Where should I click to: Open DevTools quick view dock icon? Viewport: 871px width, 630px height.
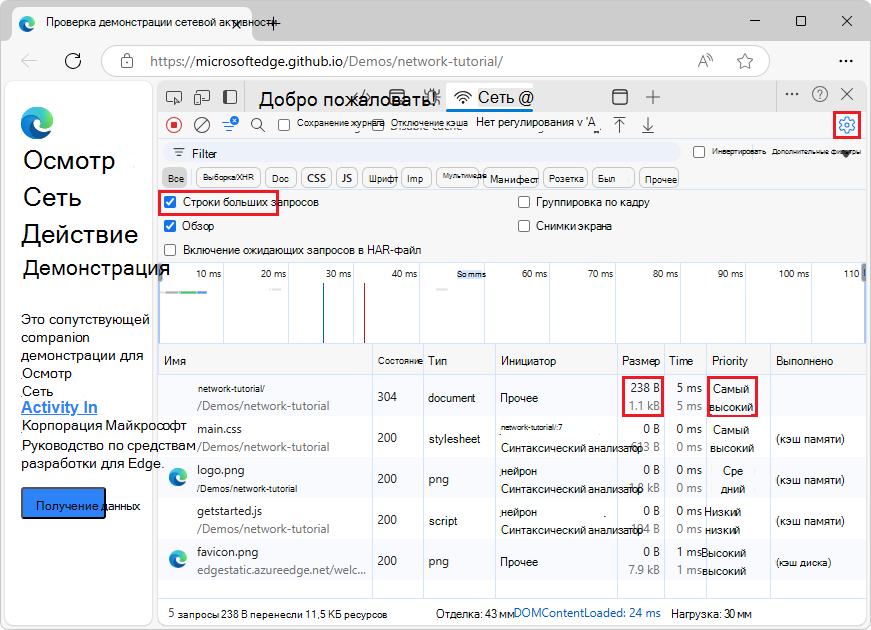[x=620, y=97]
